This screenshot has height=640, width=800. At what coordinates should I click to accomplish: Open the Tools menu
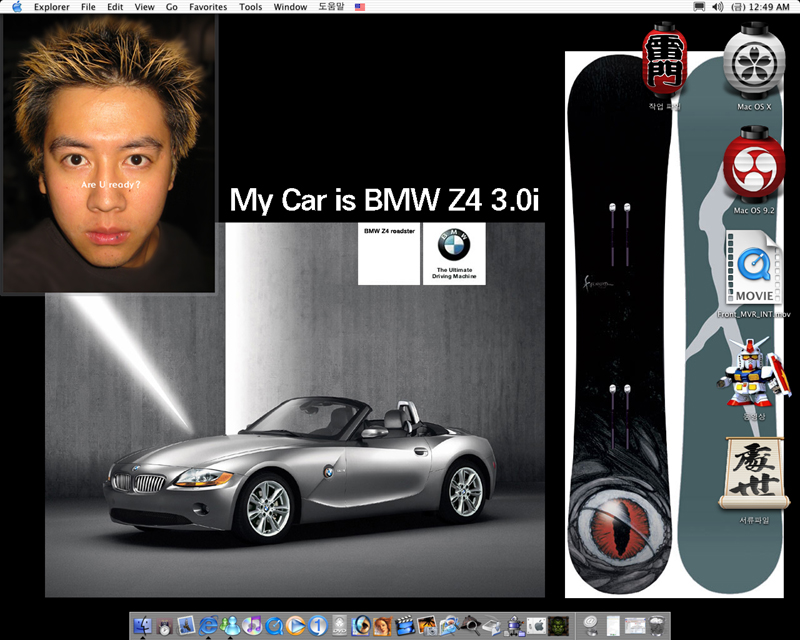tap(251, 7)
